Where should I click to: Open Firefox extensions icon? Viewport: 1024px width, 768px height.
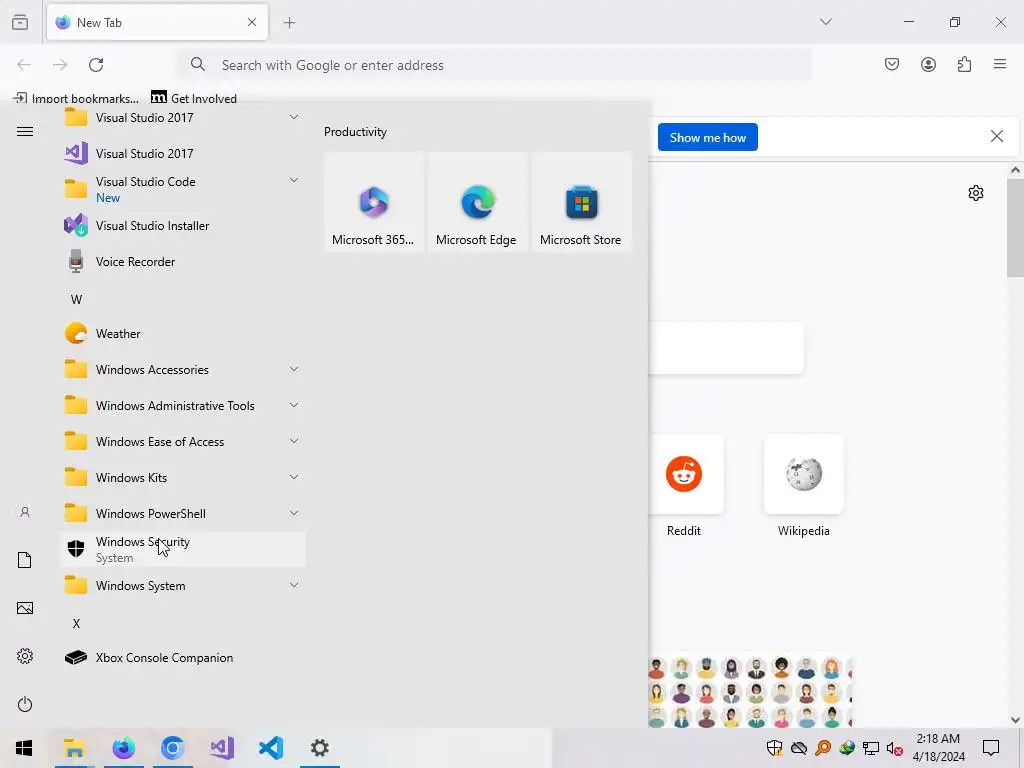click(964, 64)
